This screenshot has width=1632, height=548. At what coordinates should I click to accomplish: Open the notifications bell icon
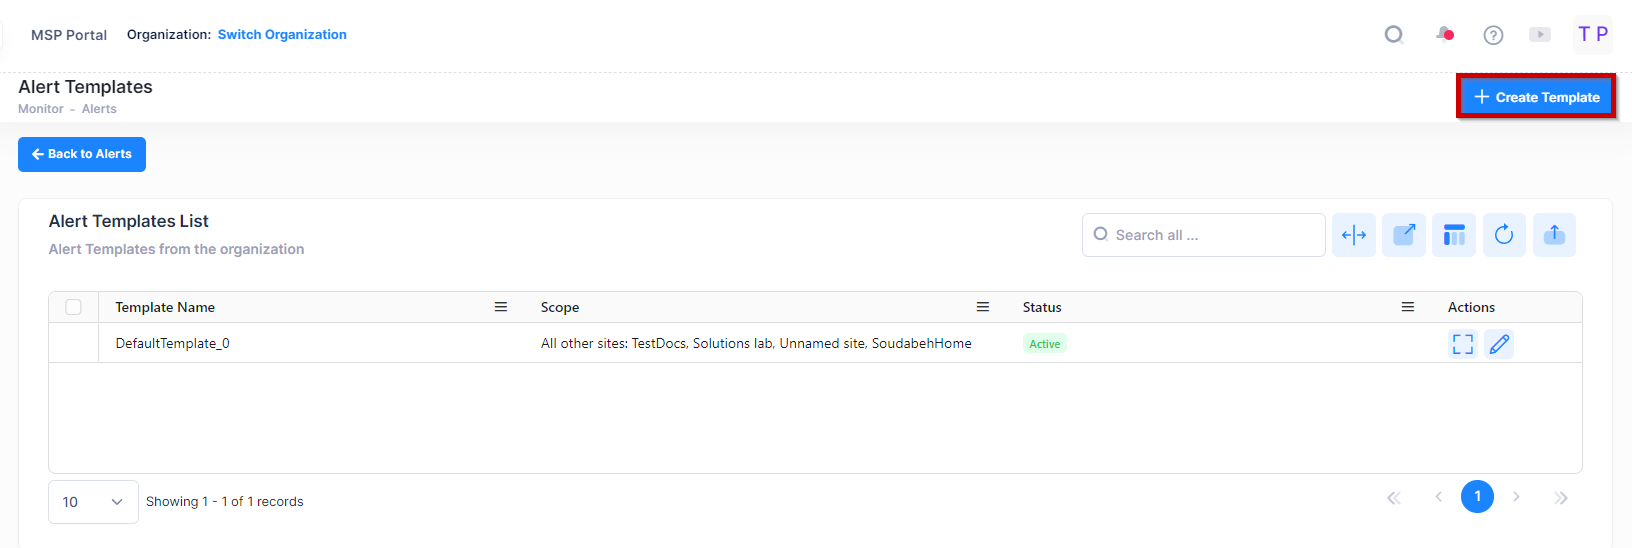pos(1444,35)
